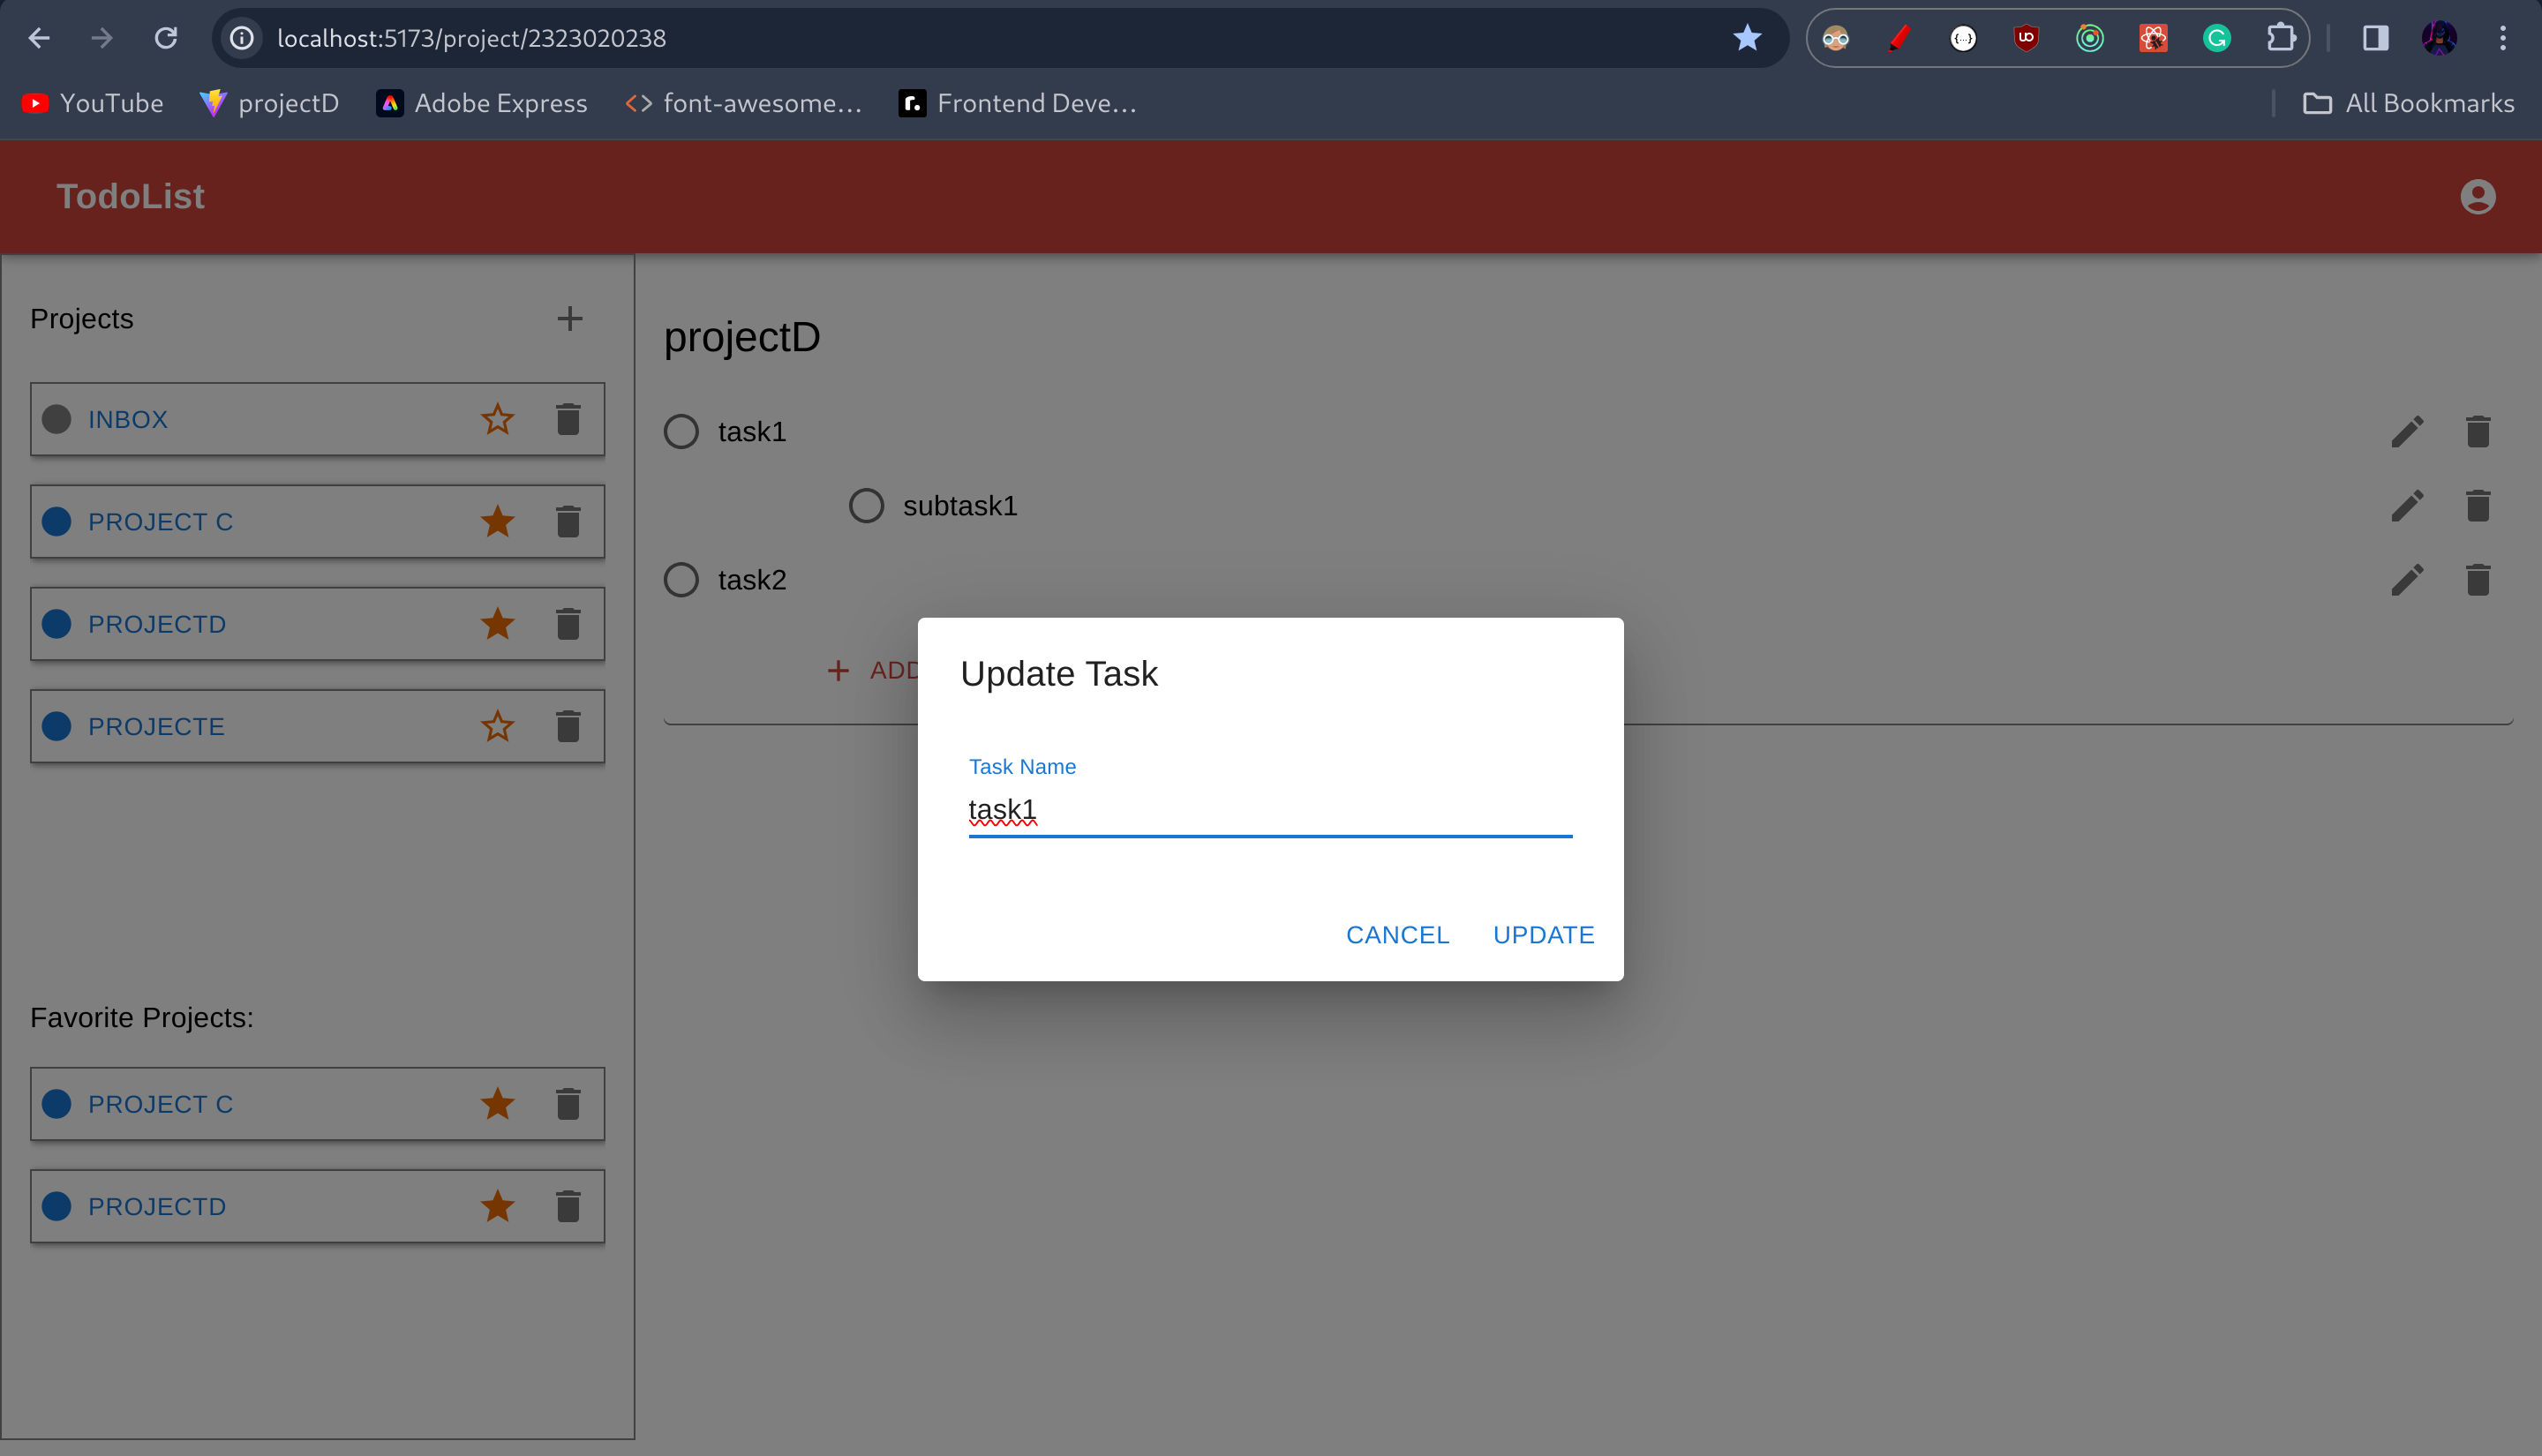This screenshot has width=2542, height=1456.
Task: Toggle the PROJECTE favorite star
Action: pos(497,726)
